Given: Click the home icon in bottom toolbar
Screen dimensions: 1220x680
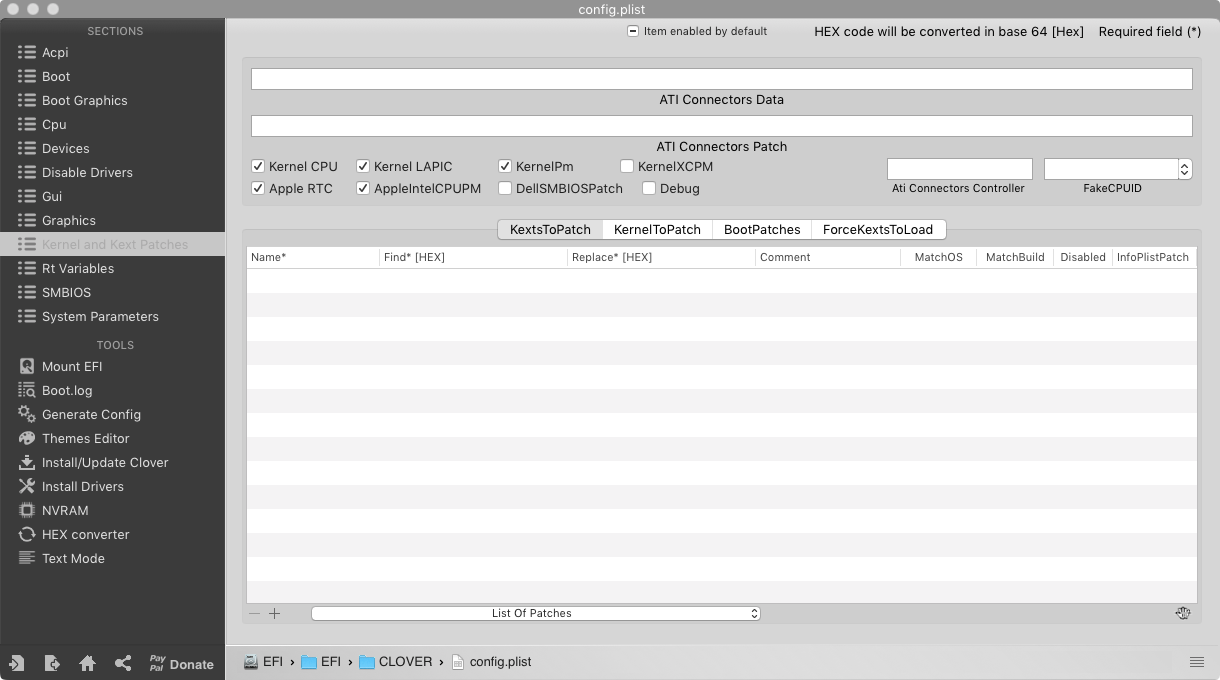Looking at the screenshot, I should (x=87, y=663).
